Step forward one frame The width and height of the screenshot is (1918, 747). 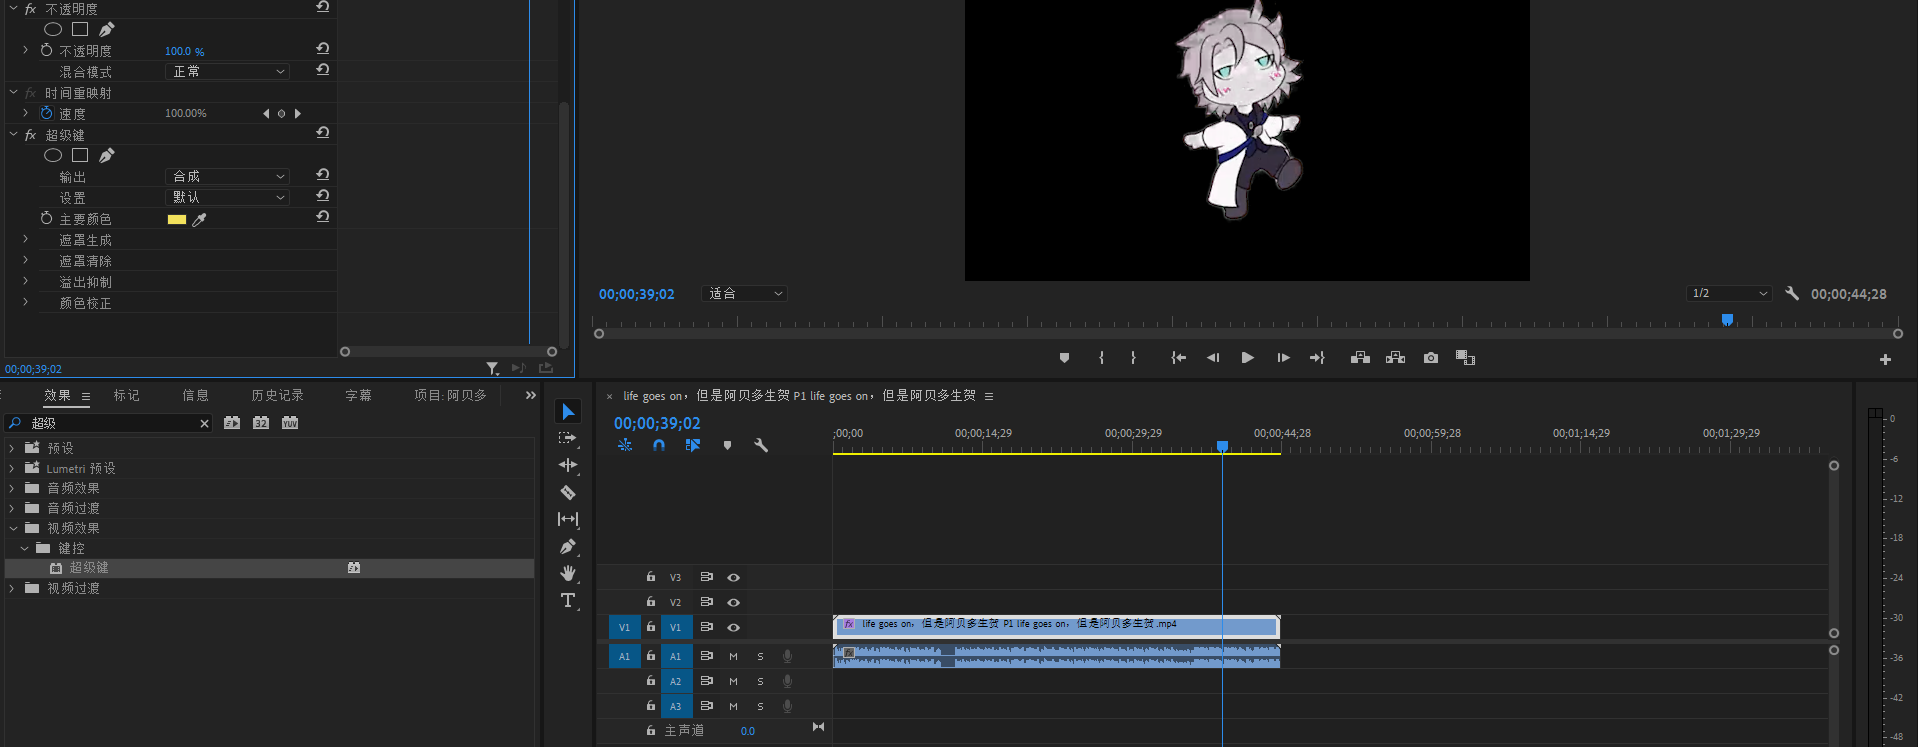1283,358
